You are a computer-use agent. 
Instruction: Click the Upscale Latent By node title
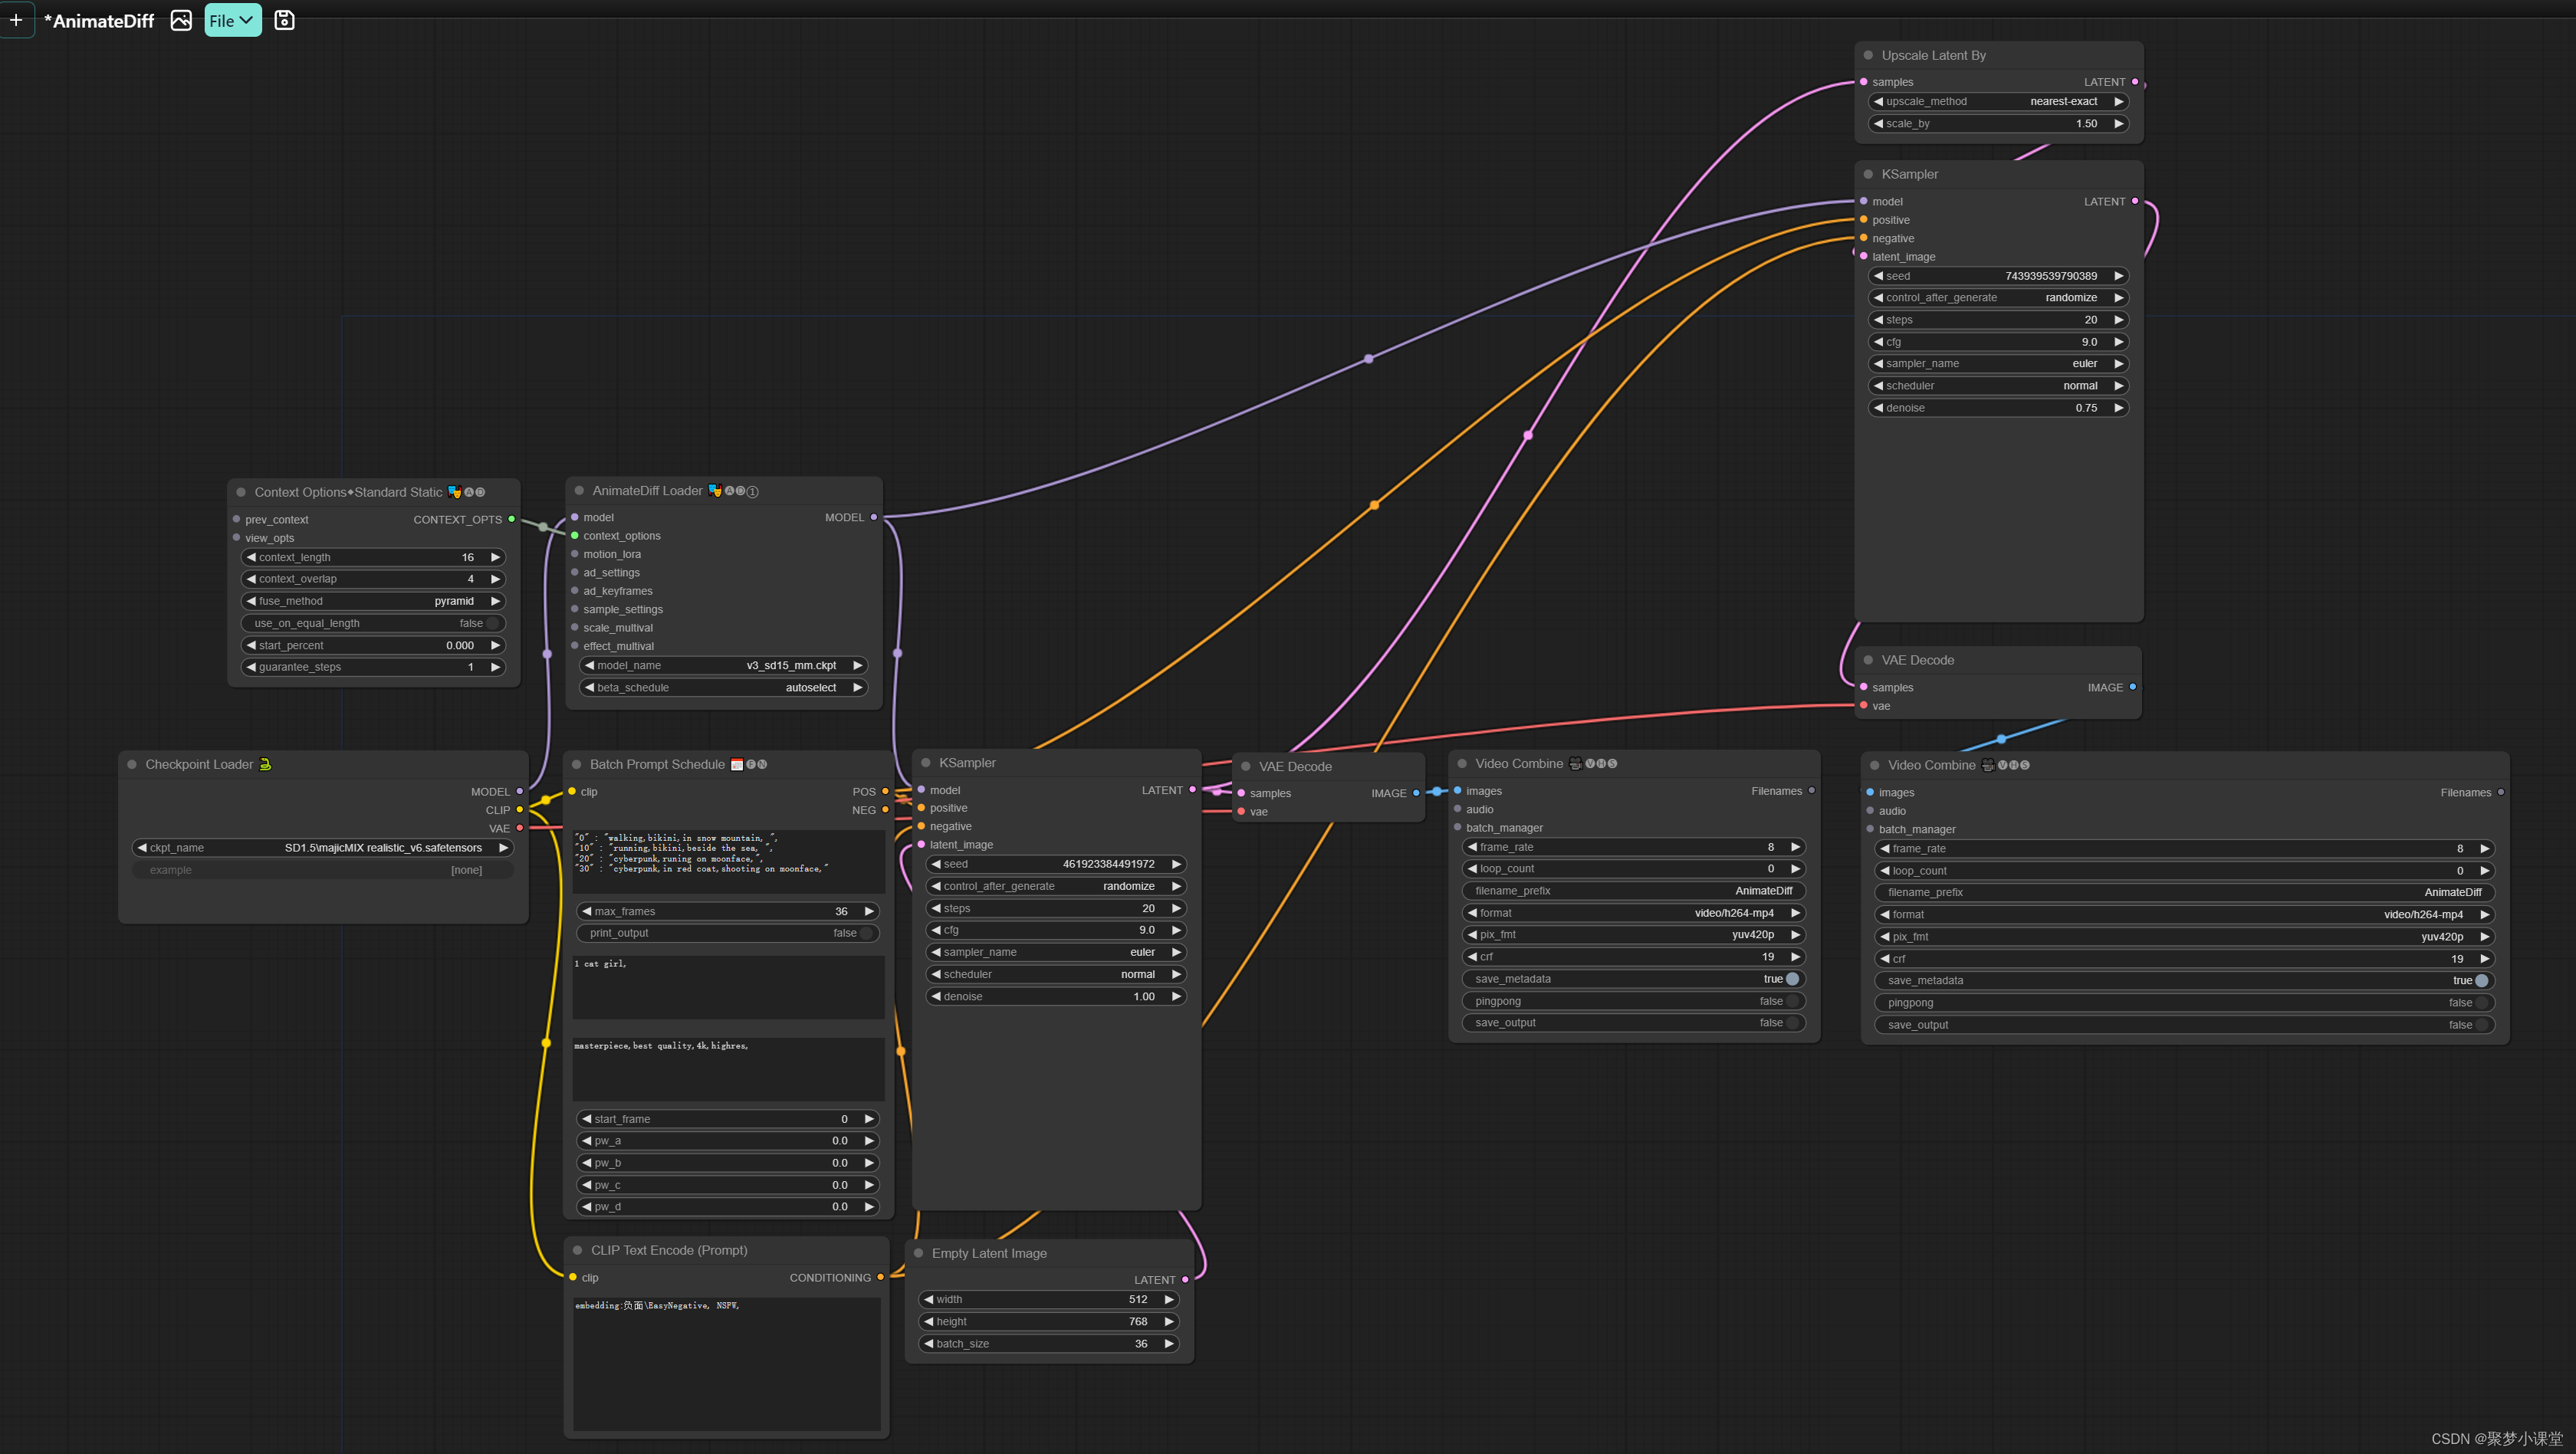(1933, 55)
